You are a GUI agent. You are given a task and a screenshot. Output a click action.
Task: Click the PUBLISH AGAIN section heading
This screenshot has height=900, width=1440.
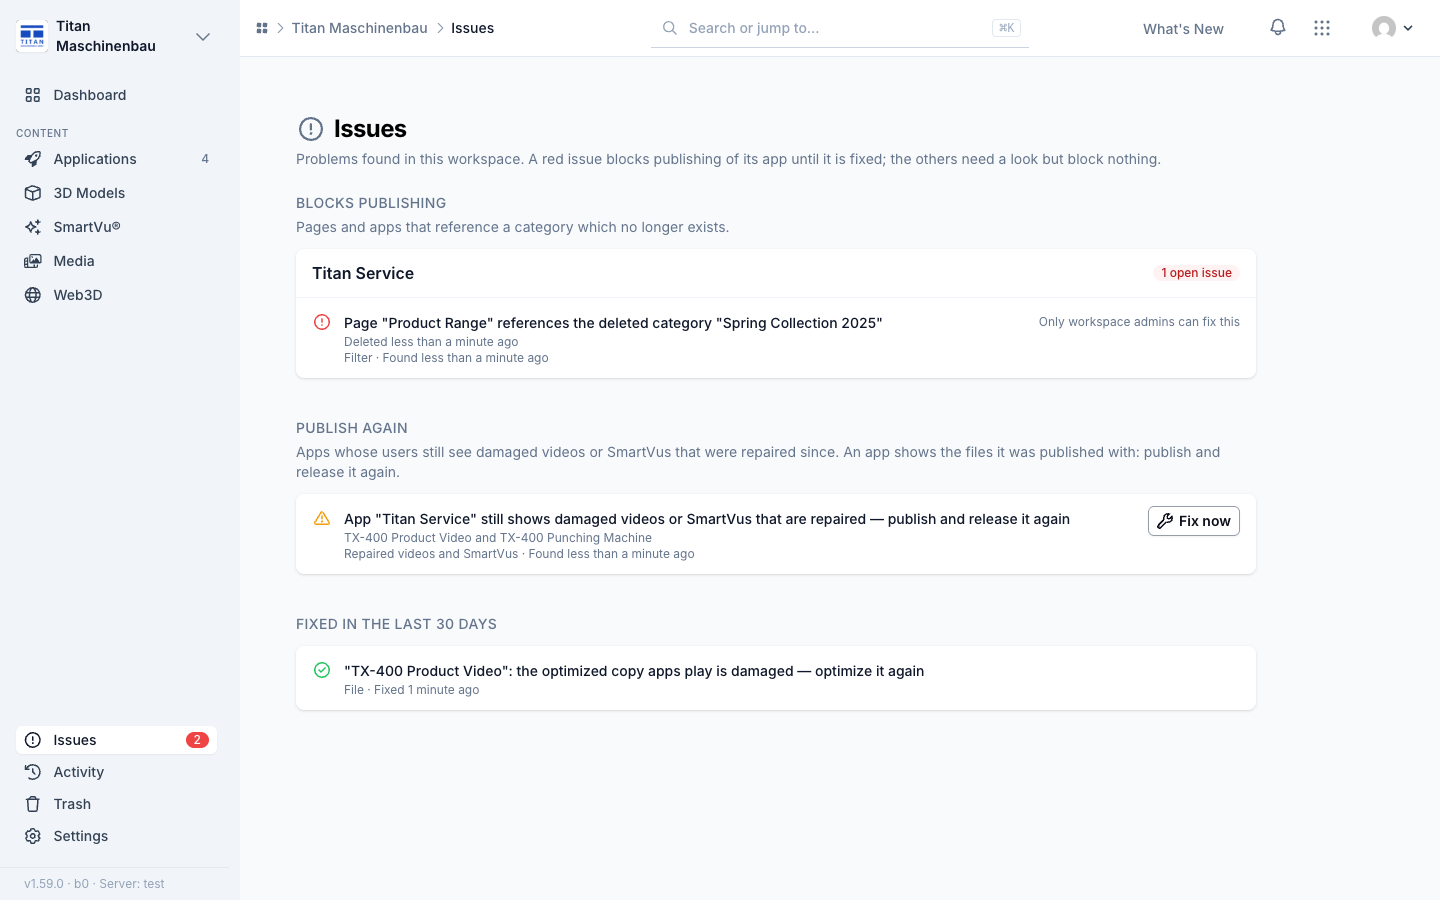[352, 428]
